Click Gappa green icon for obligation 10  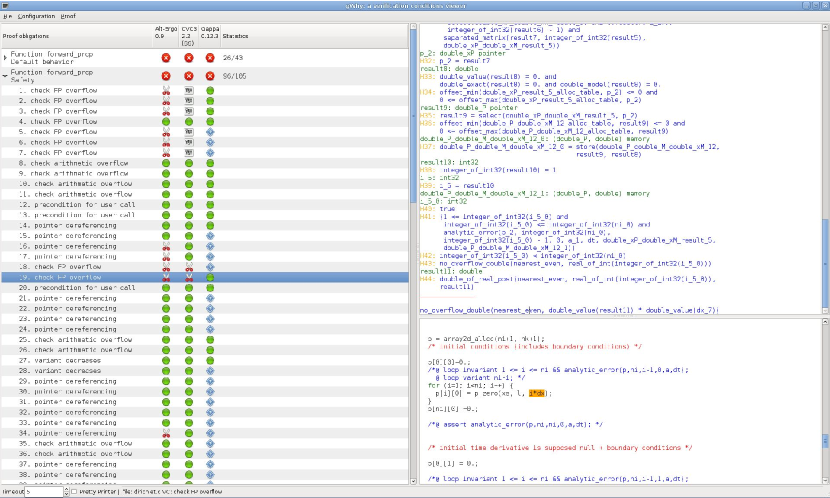pyautogui.click(x=210, y=184)
